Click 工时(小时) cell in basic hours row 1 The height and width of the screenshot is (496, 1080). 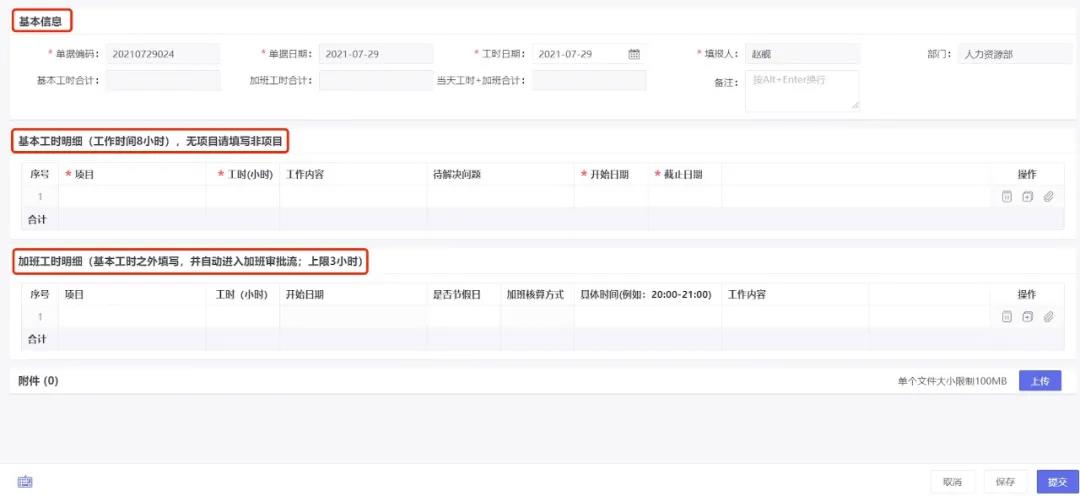click(x=243, y=197)
